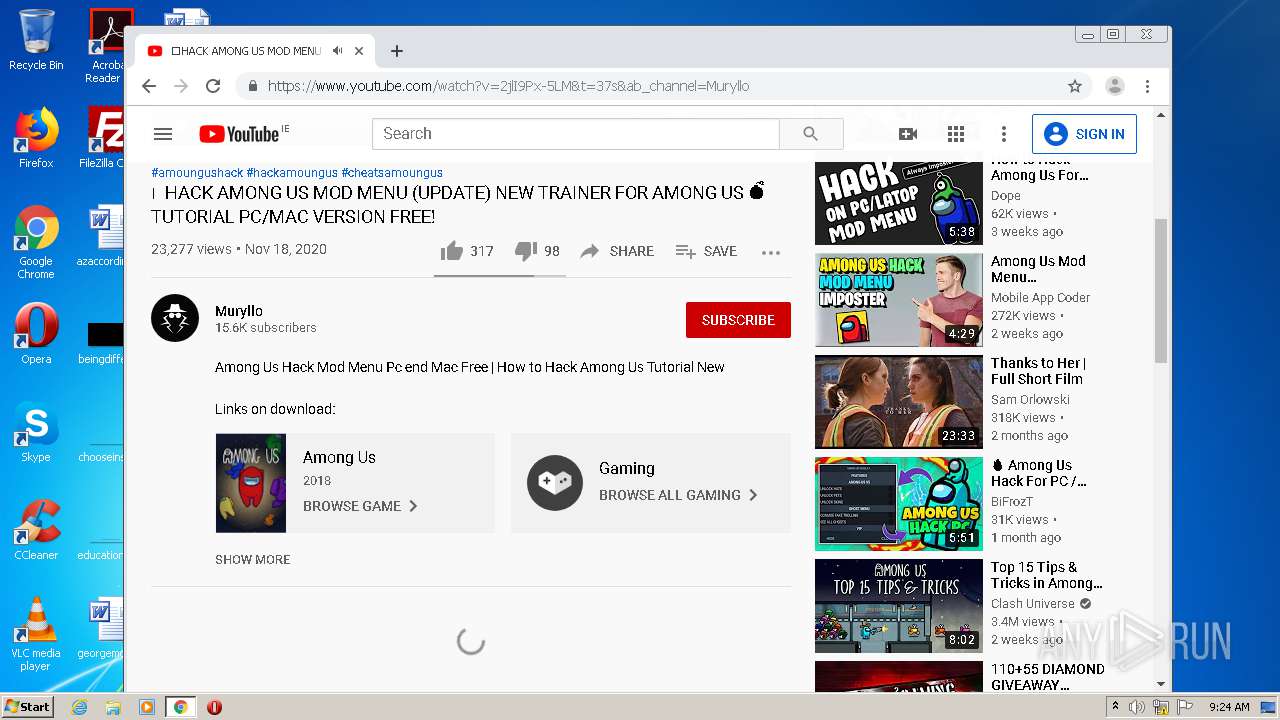Open the Recycle Bin desktop icon

point(36,40)
